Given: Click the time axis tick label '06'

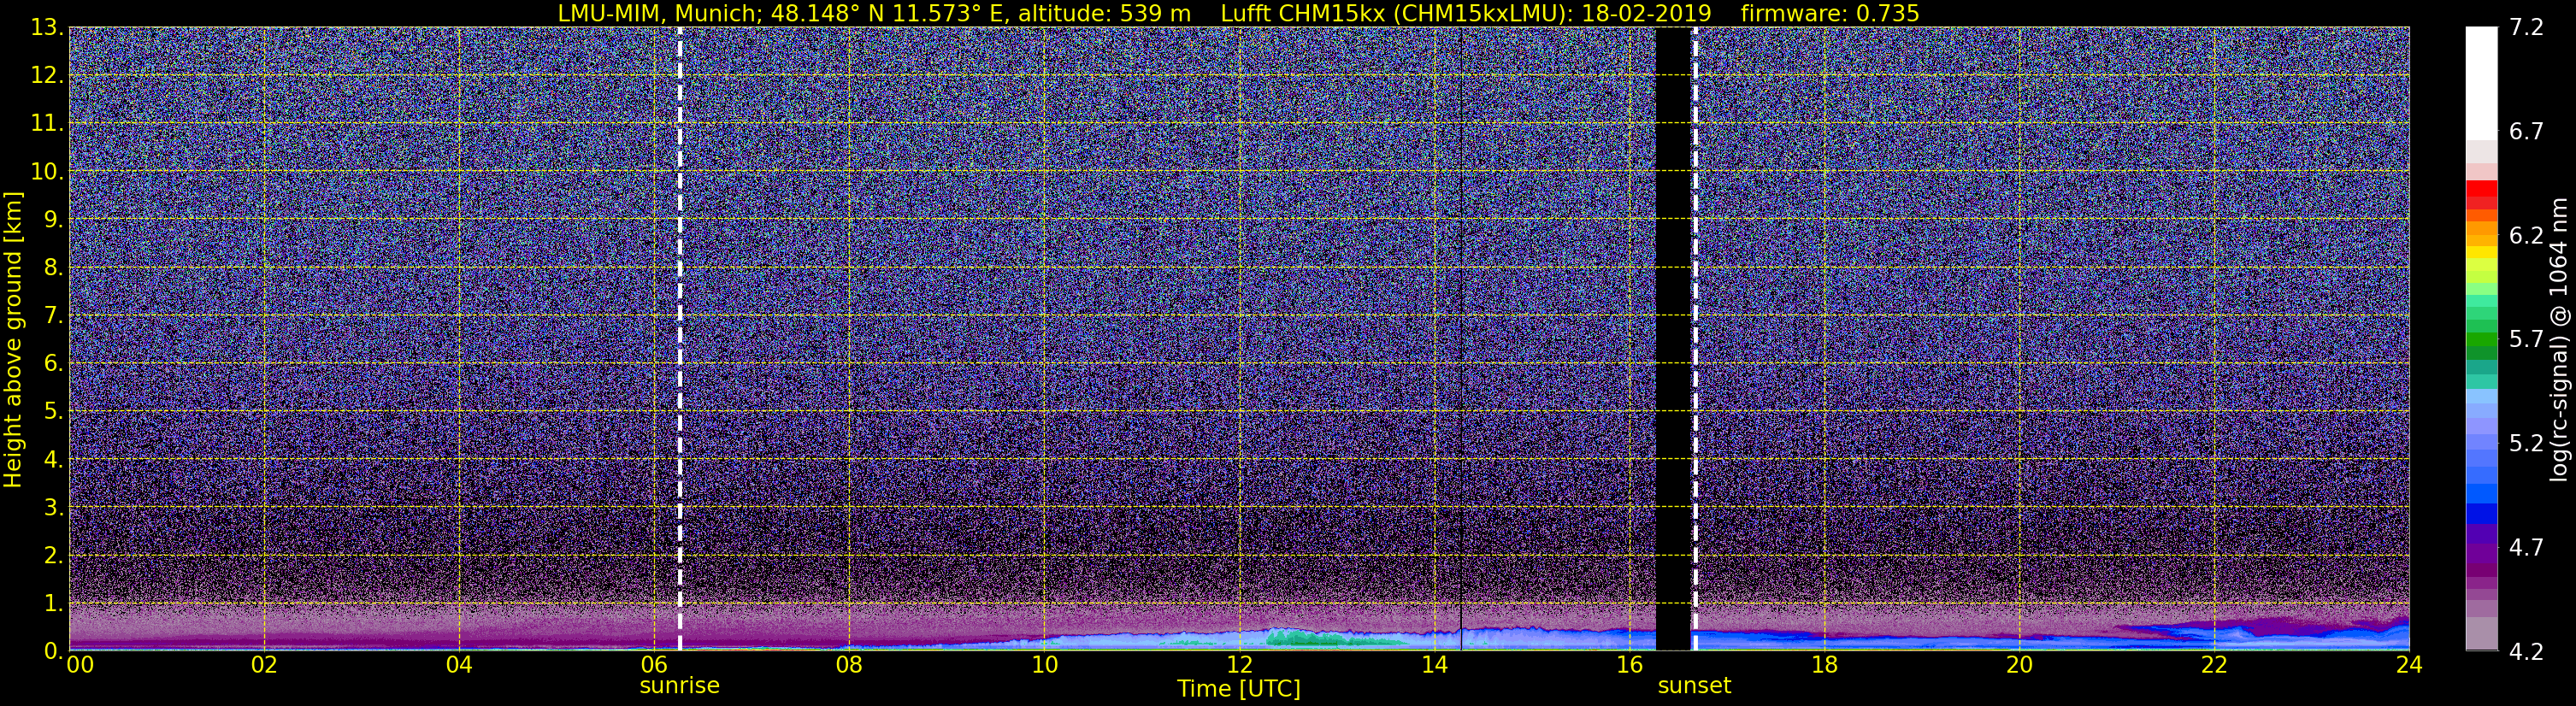Looking at the screenshot, I should click(x=654, y=665).
